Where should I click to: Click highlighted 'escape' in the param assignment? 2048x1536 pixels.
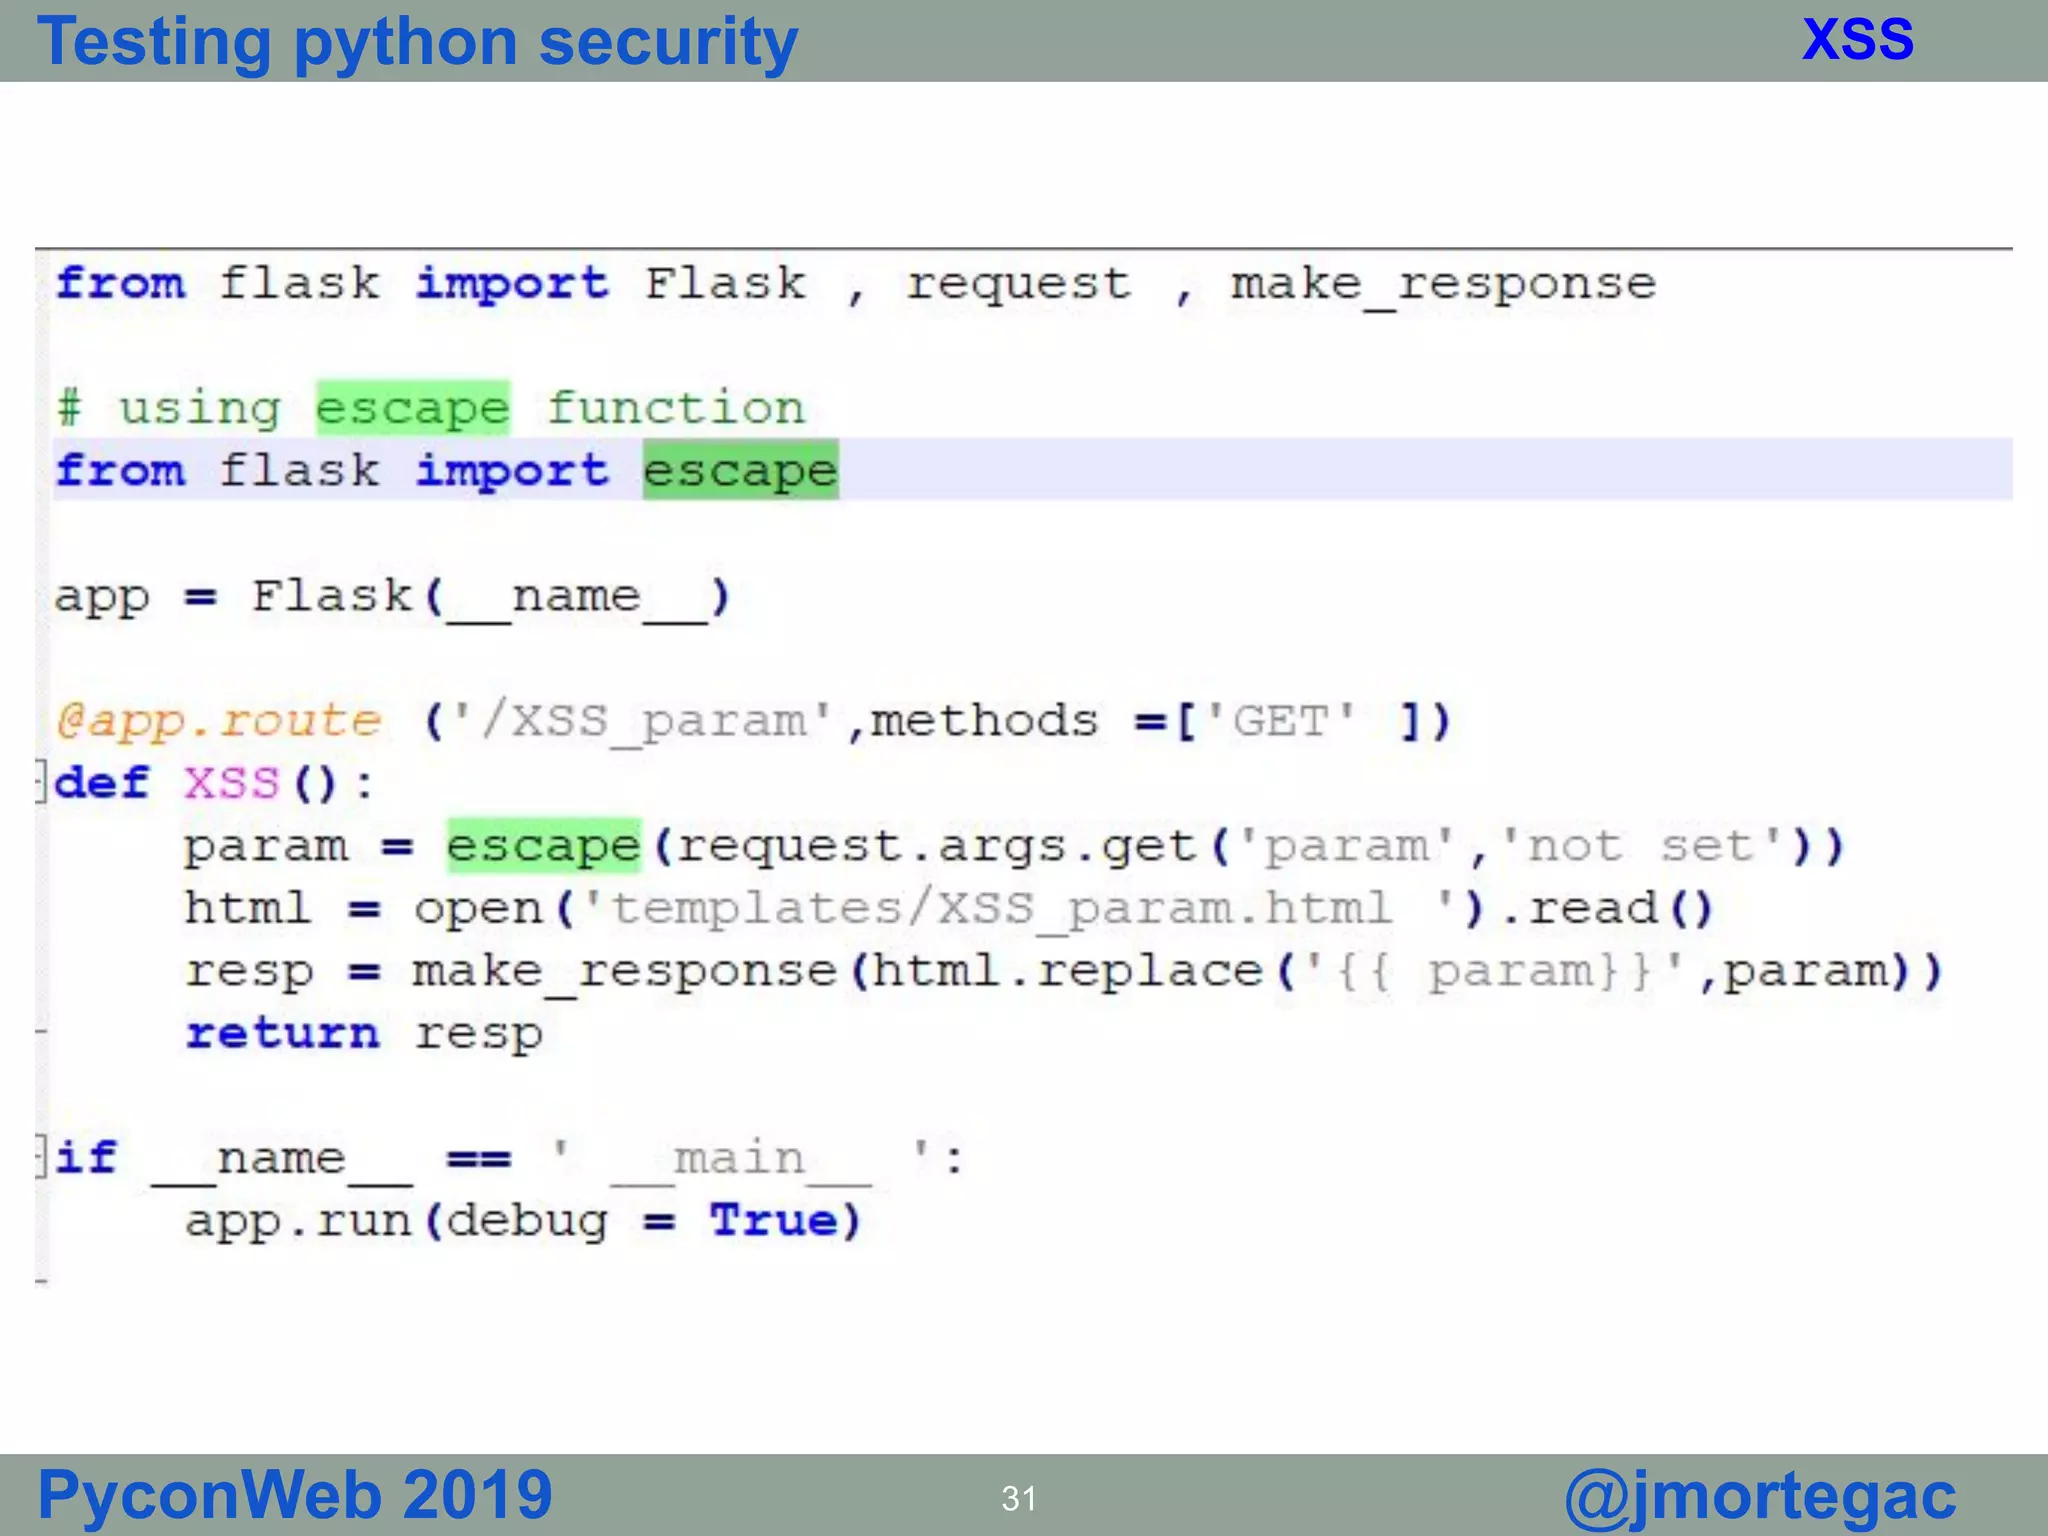[543, 846]
